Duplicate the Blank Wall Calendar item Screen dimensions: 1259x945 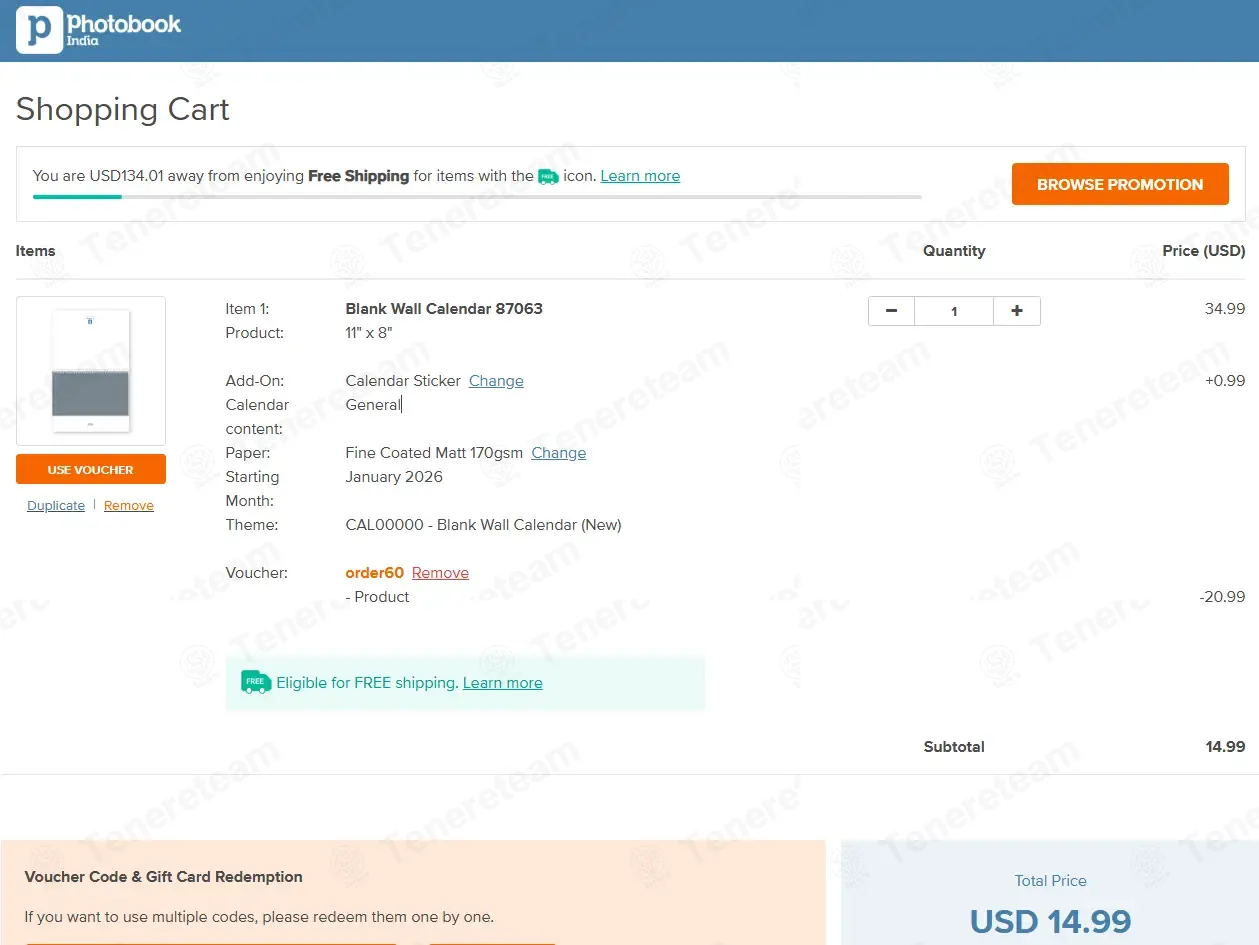pos(56,506)
